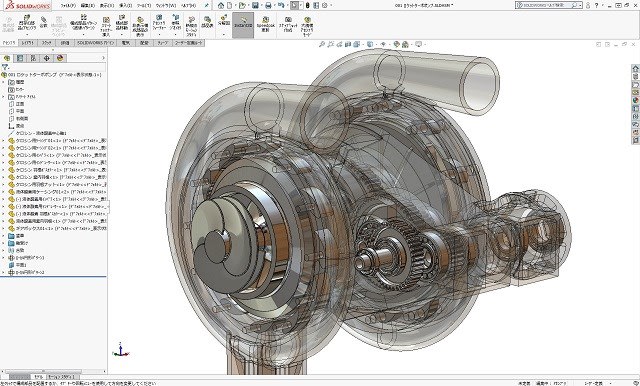The height and width of the screenshot is (386, 640).
Task: Expand the 履歴 tree node
Action: click(x=3, y=82)
